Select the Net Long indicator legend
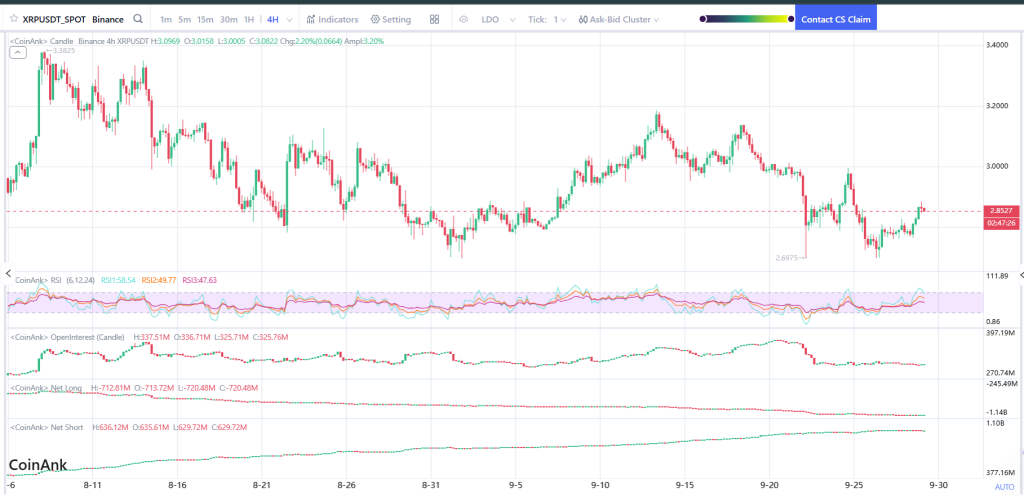Screen dimensions: 1024x496 tap(46, 388)
